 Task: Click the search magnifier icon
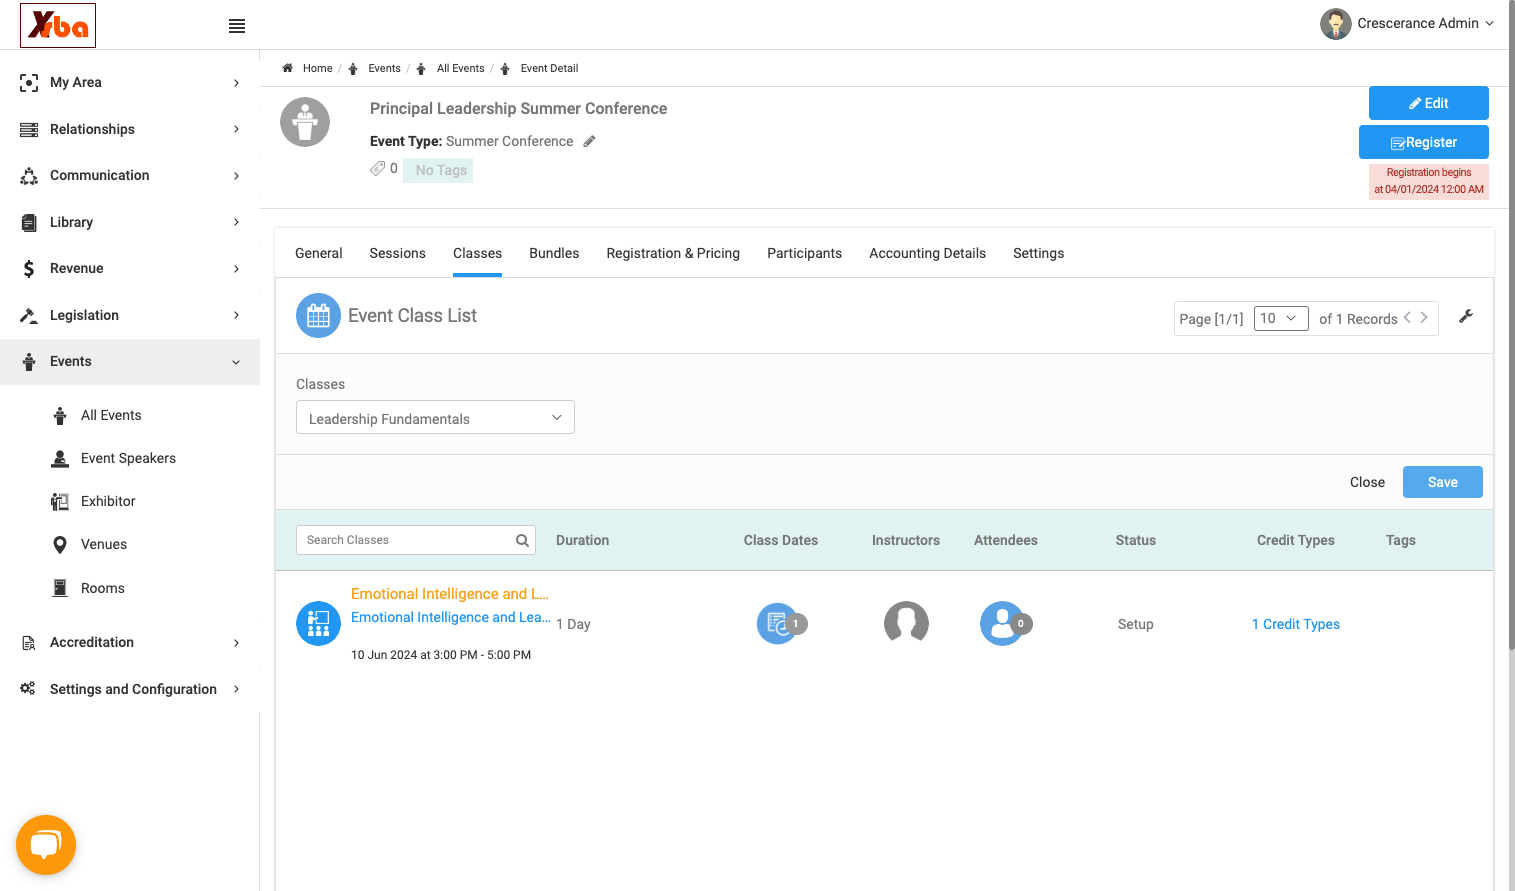pyautogui.click(x=522, y=540)
